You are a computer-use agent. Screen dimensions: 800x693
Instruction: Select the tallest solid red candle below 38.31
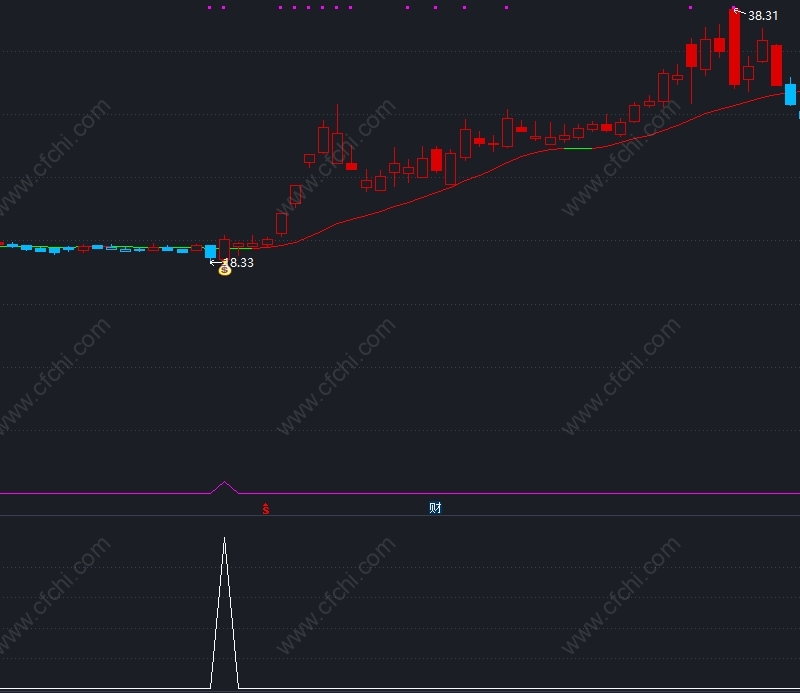[x=734, y=47]
